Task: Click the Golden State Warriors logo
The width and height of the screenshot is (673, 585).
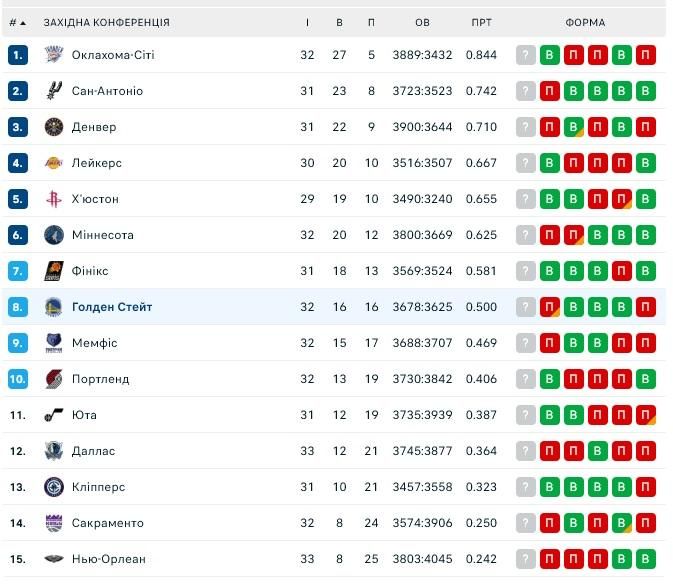Action: point(54,307)
